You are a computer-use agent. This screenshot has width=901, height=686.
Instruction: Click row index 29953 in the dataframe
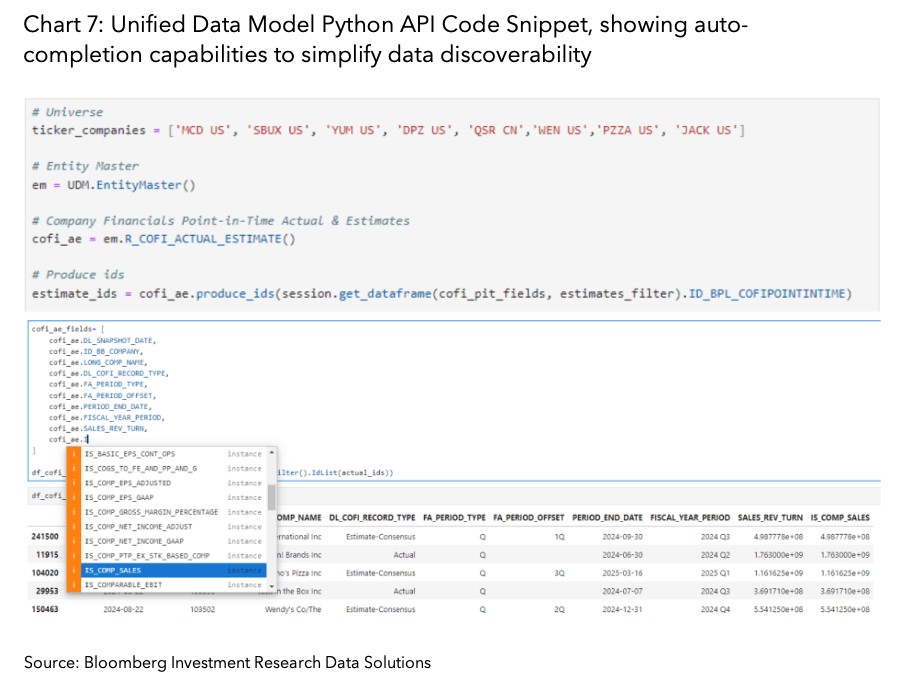(x=47, y=591)
